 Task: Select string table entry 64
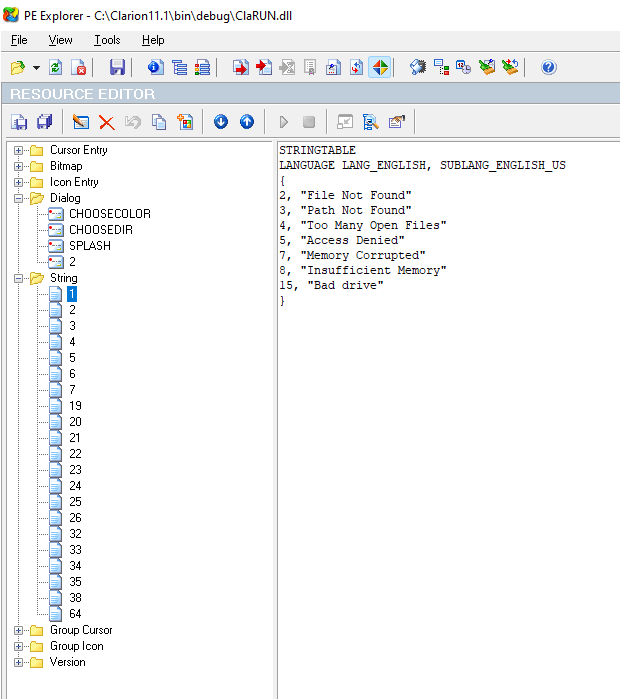[x=75, y=614]
